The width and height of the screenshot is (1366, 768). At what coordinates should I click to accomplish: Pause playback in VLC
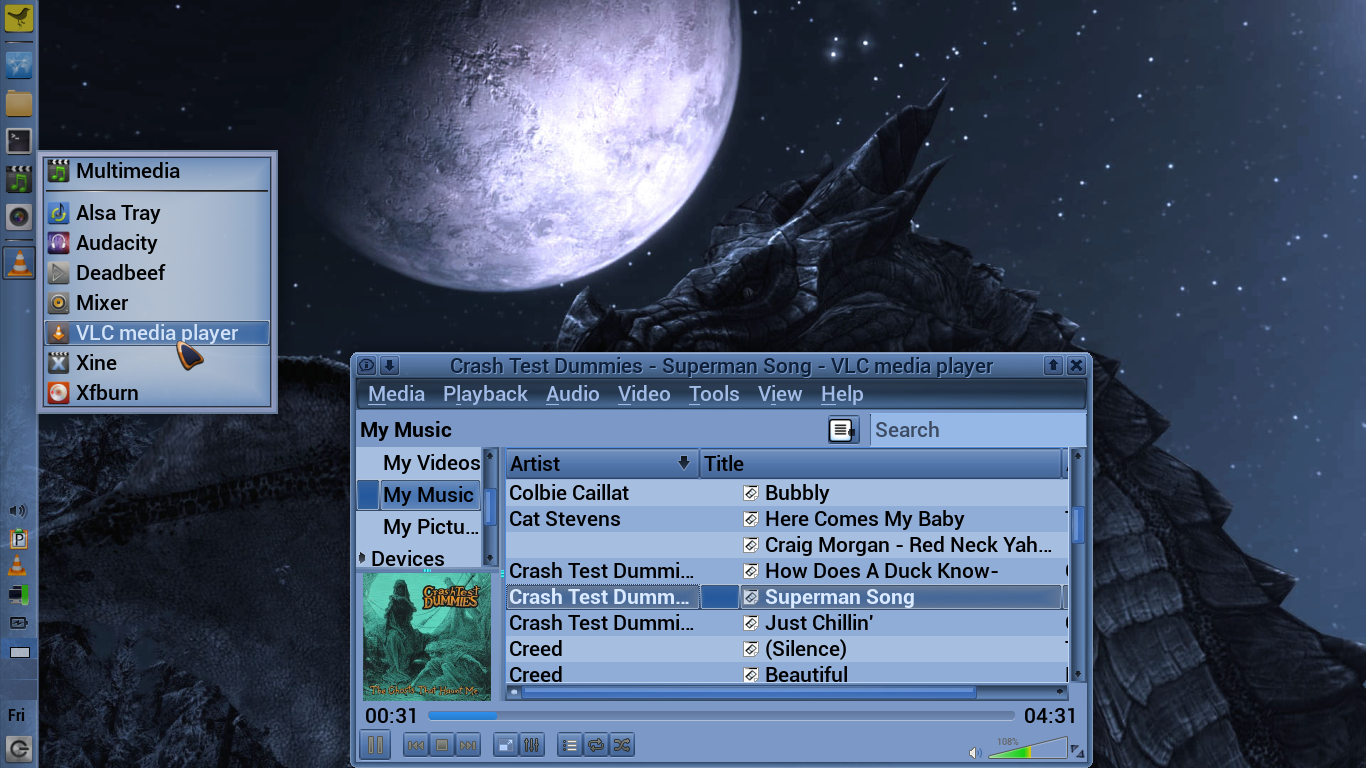[375, 745]
